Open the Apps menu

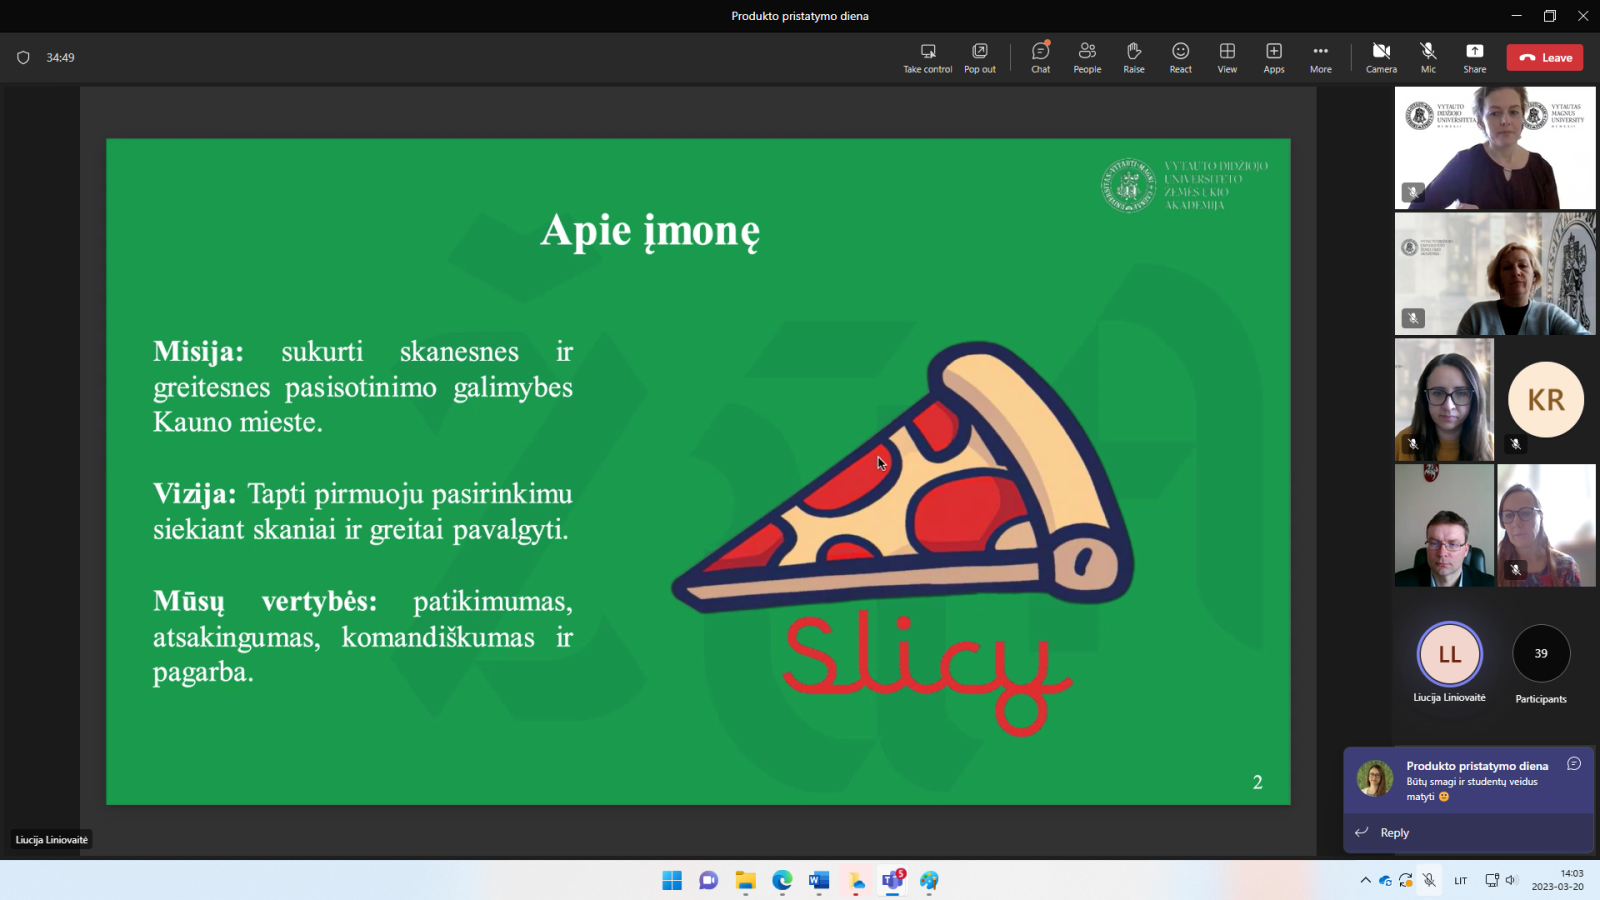tap(1273, 57)
